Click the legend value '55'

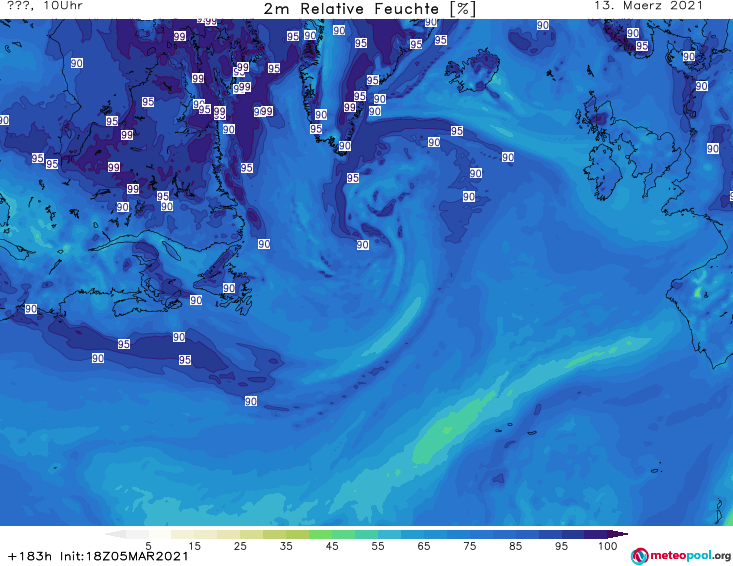coord(378,546)
